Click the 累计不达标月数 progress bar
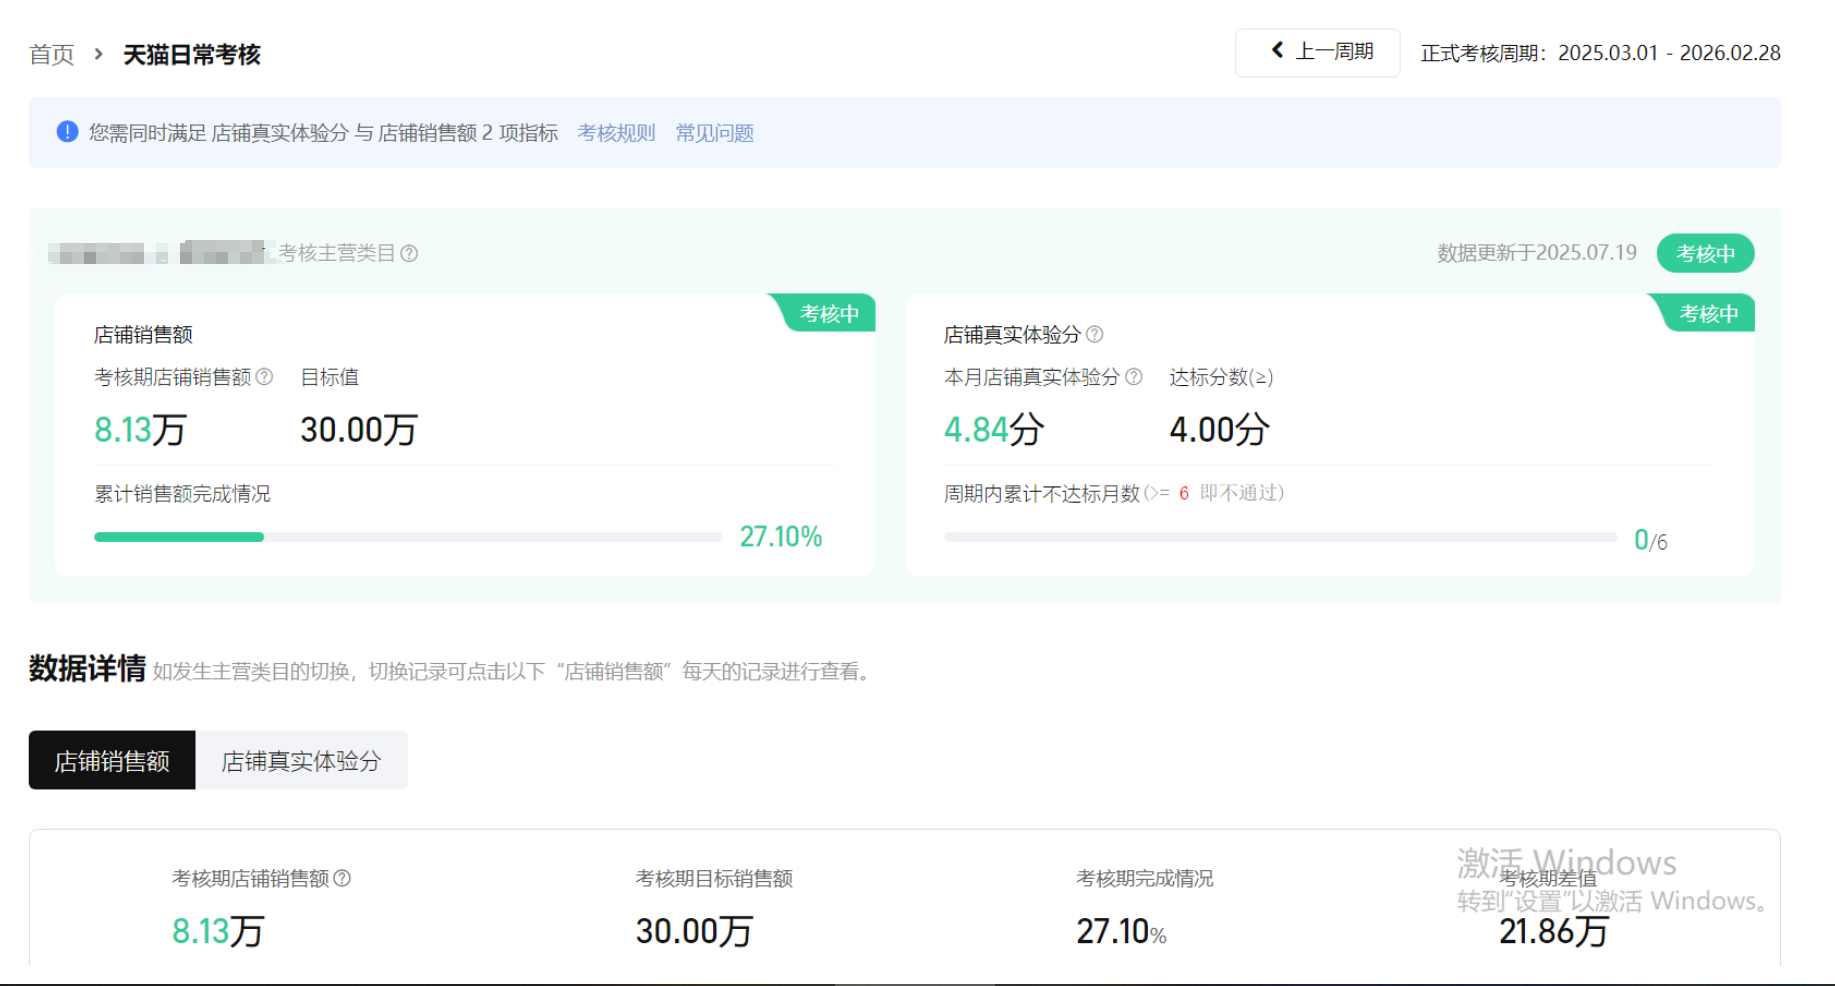 tap(1280, 537)
